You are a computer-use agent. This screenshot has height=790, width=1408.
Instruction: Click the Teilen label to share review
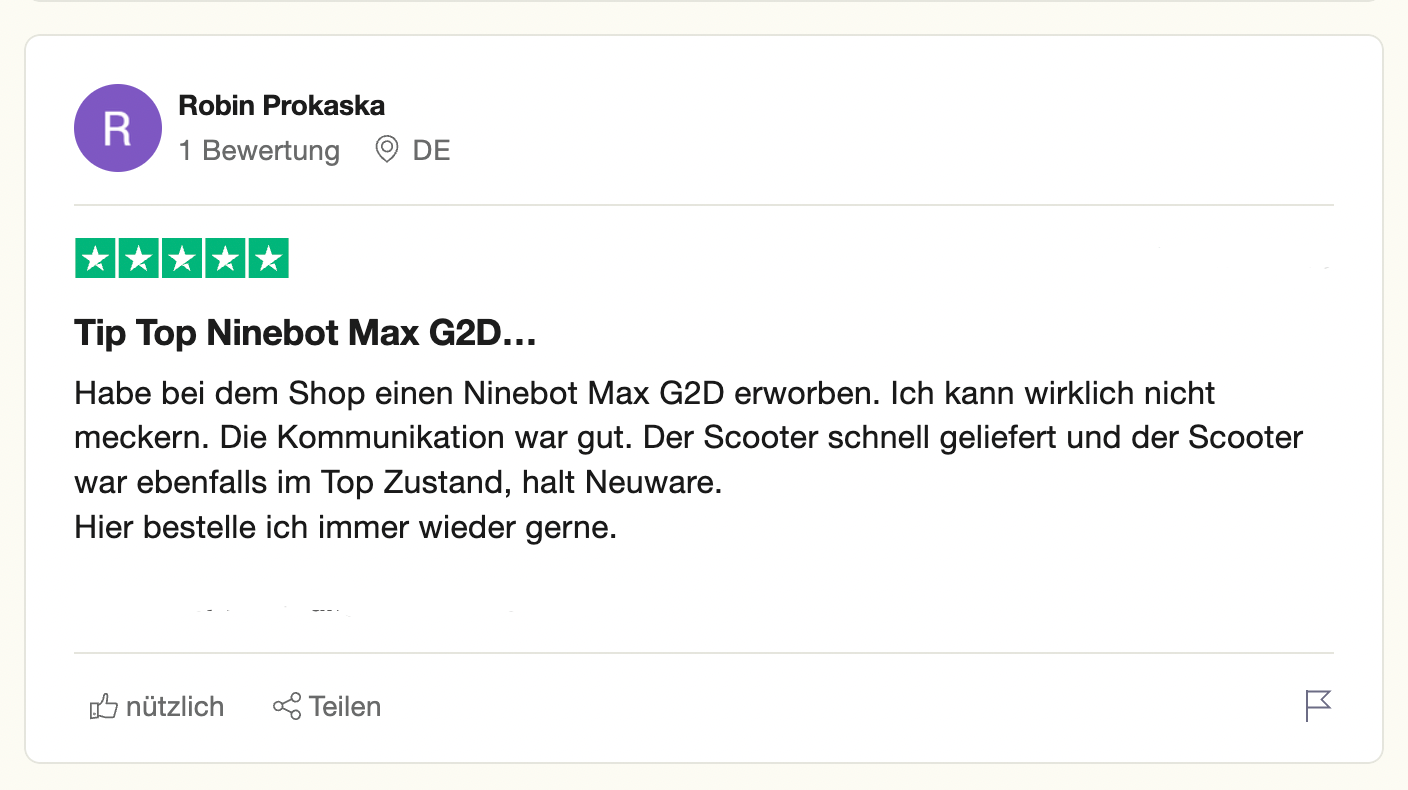345,707
